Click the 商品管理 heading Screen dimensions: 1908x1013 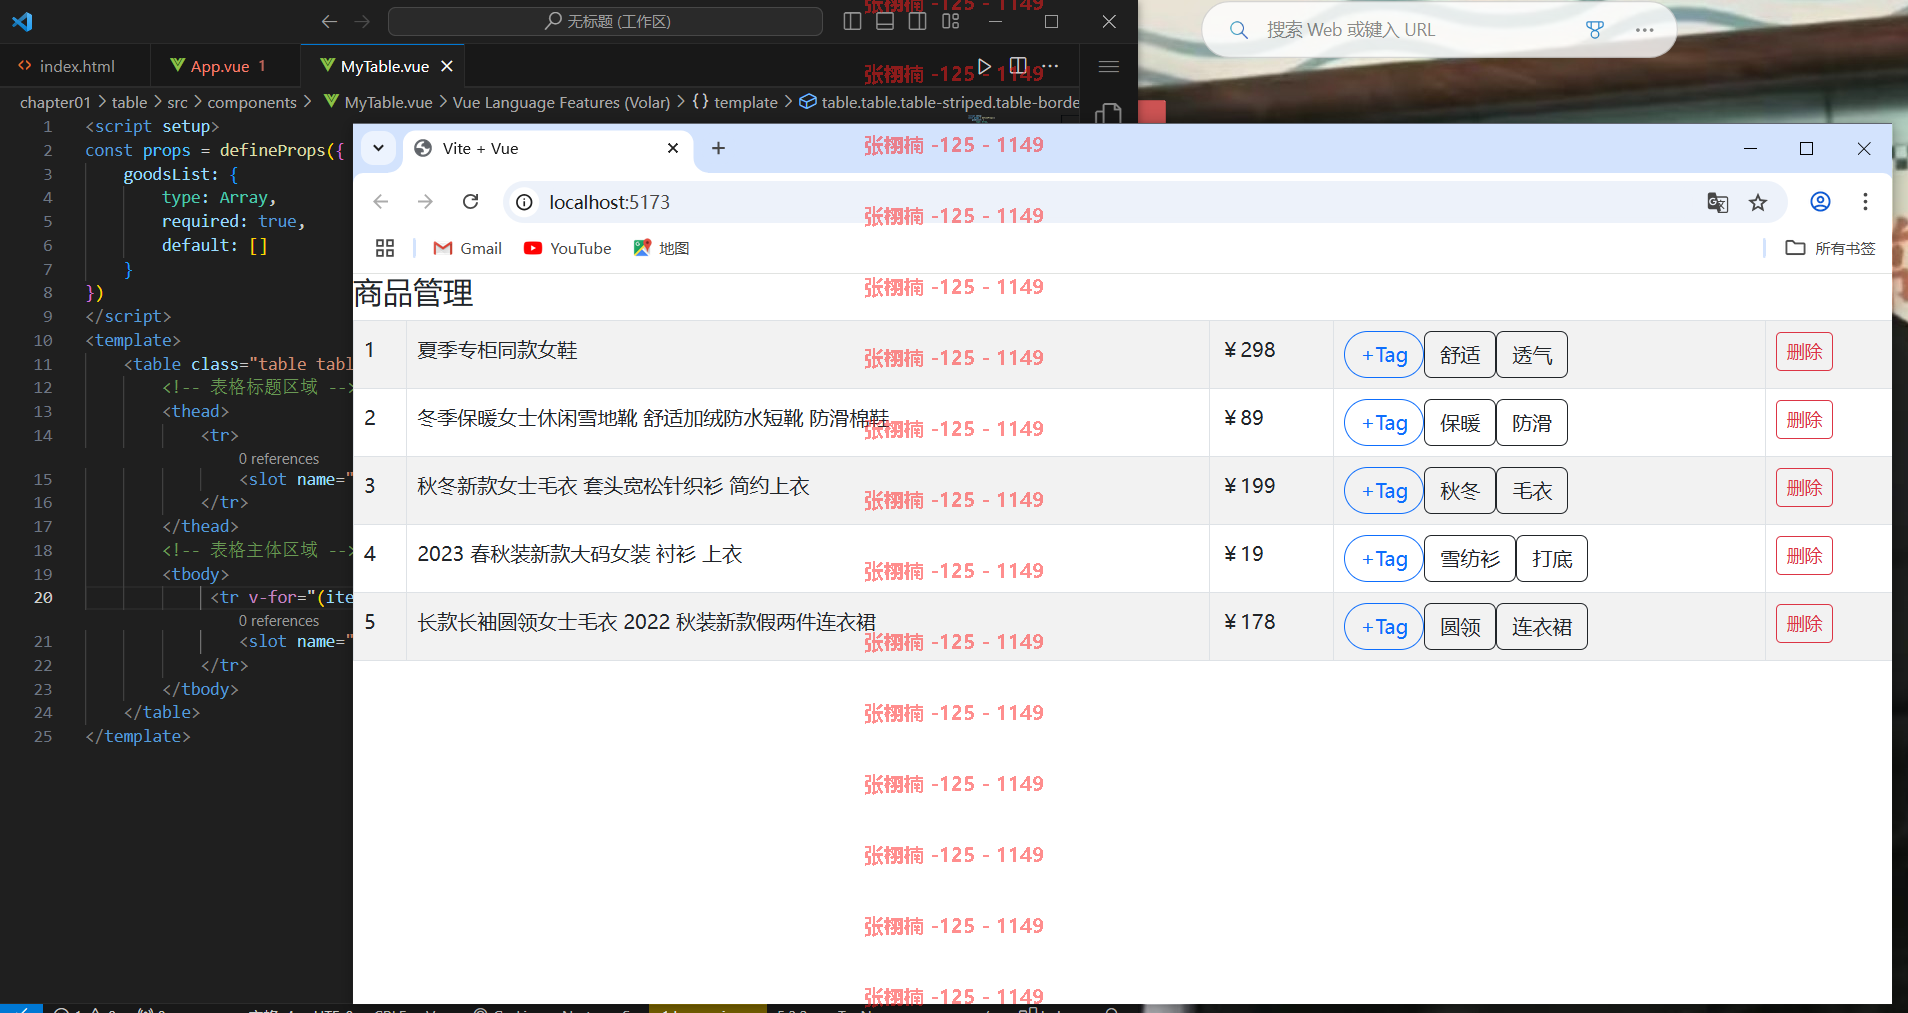[x=413, y=294]
